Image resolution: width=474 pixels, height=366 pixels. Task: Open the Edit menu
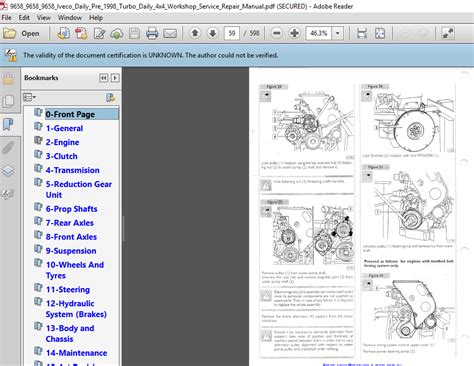tap(24, 18)
